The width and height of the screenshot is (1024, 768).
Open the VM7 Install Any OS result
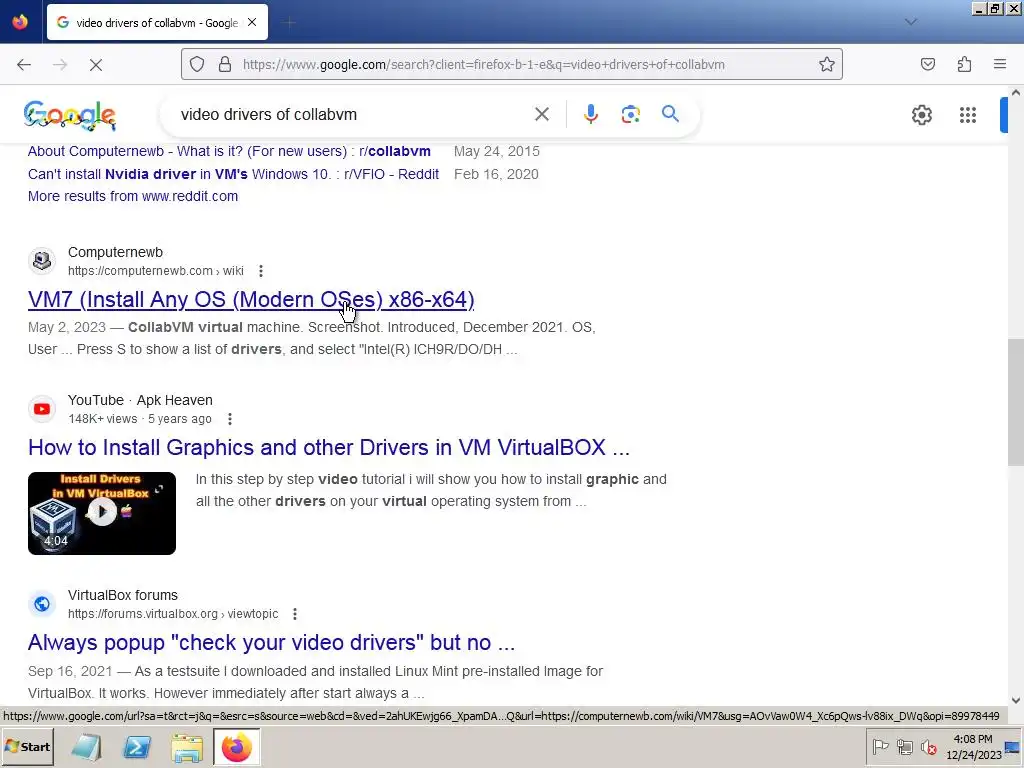[x=251, y=299]
